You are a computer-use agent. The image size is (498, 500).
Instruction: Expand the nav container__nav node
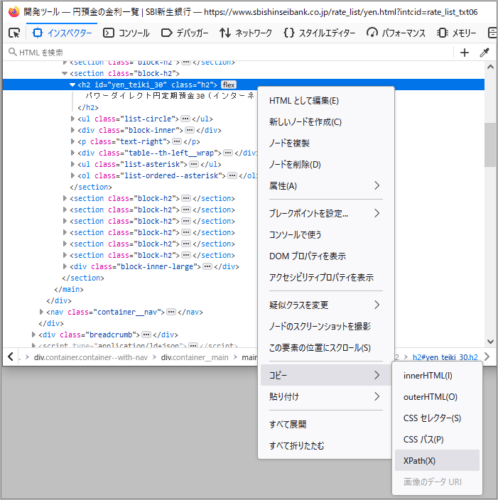click(41, 312)
